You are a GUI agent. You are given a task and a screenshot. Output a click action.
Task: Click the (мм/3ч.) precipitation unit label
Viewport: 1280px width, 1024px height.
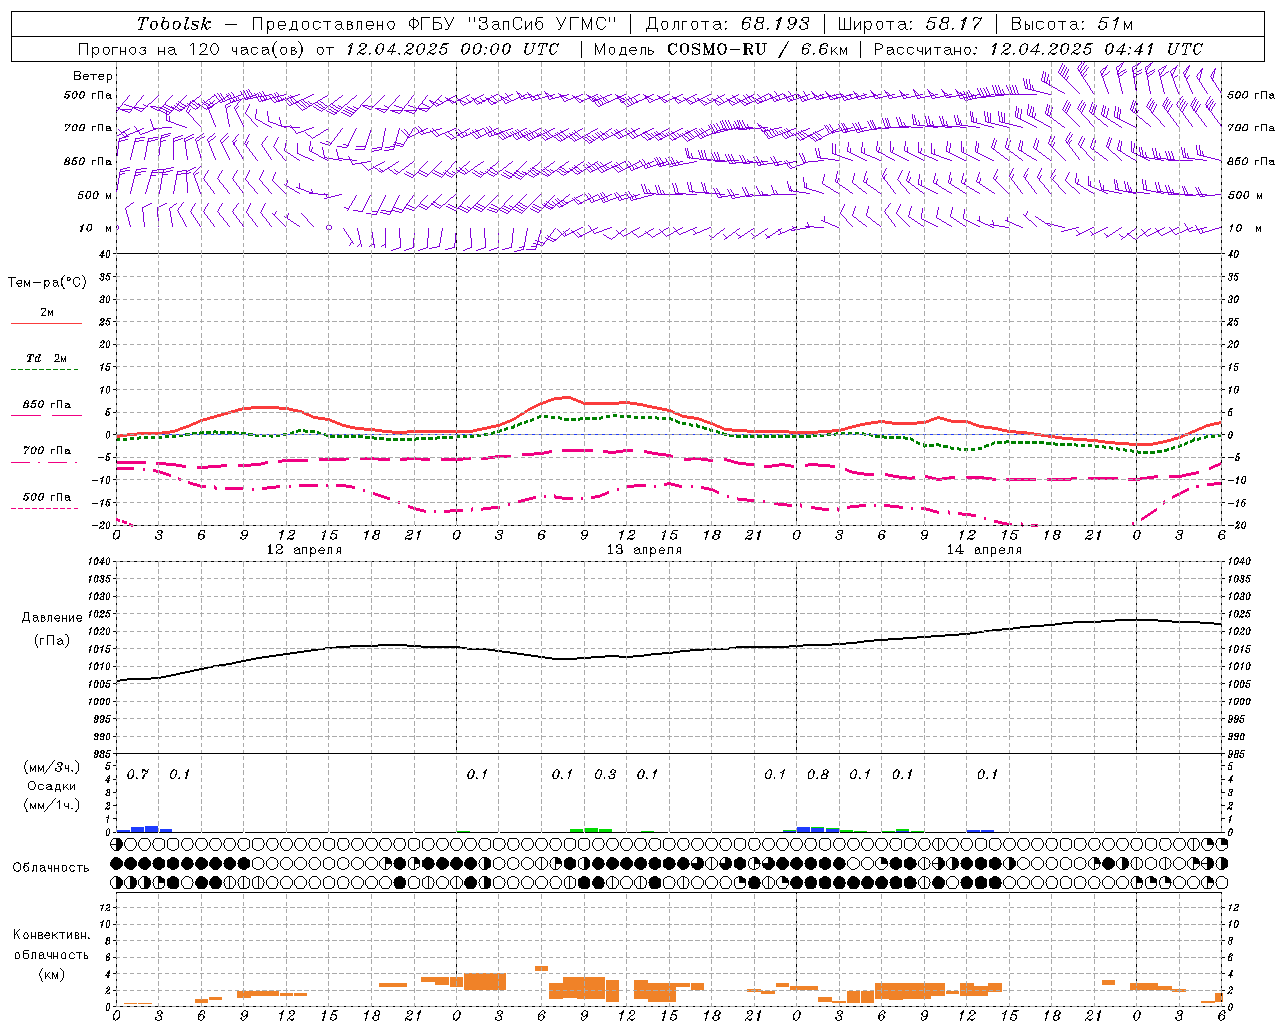pyautogui.click(x=52, y=768)
